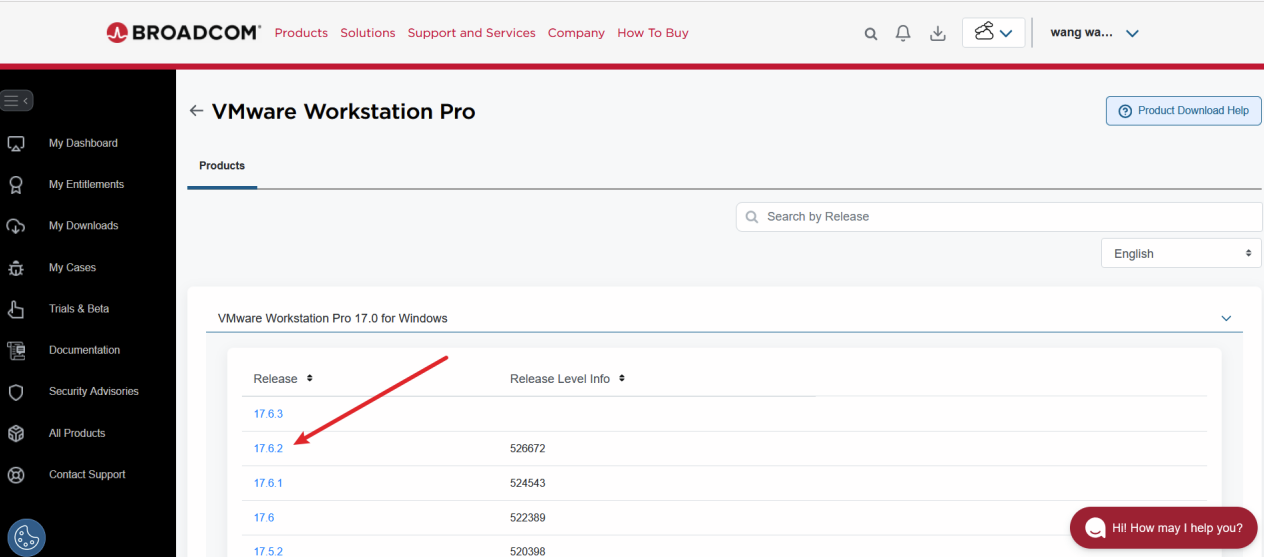Expand the wang wa... user account menu
Screen dimensions: 1264x557
click(x=1094, y=33)
